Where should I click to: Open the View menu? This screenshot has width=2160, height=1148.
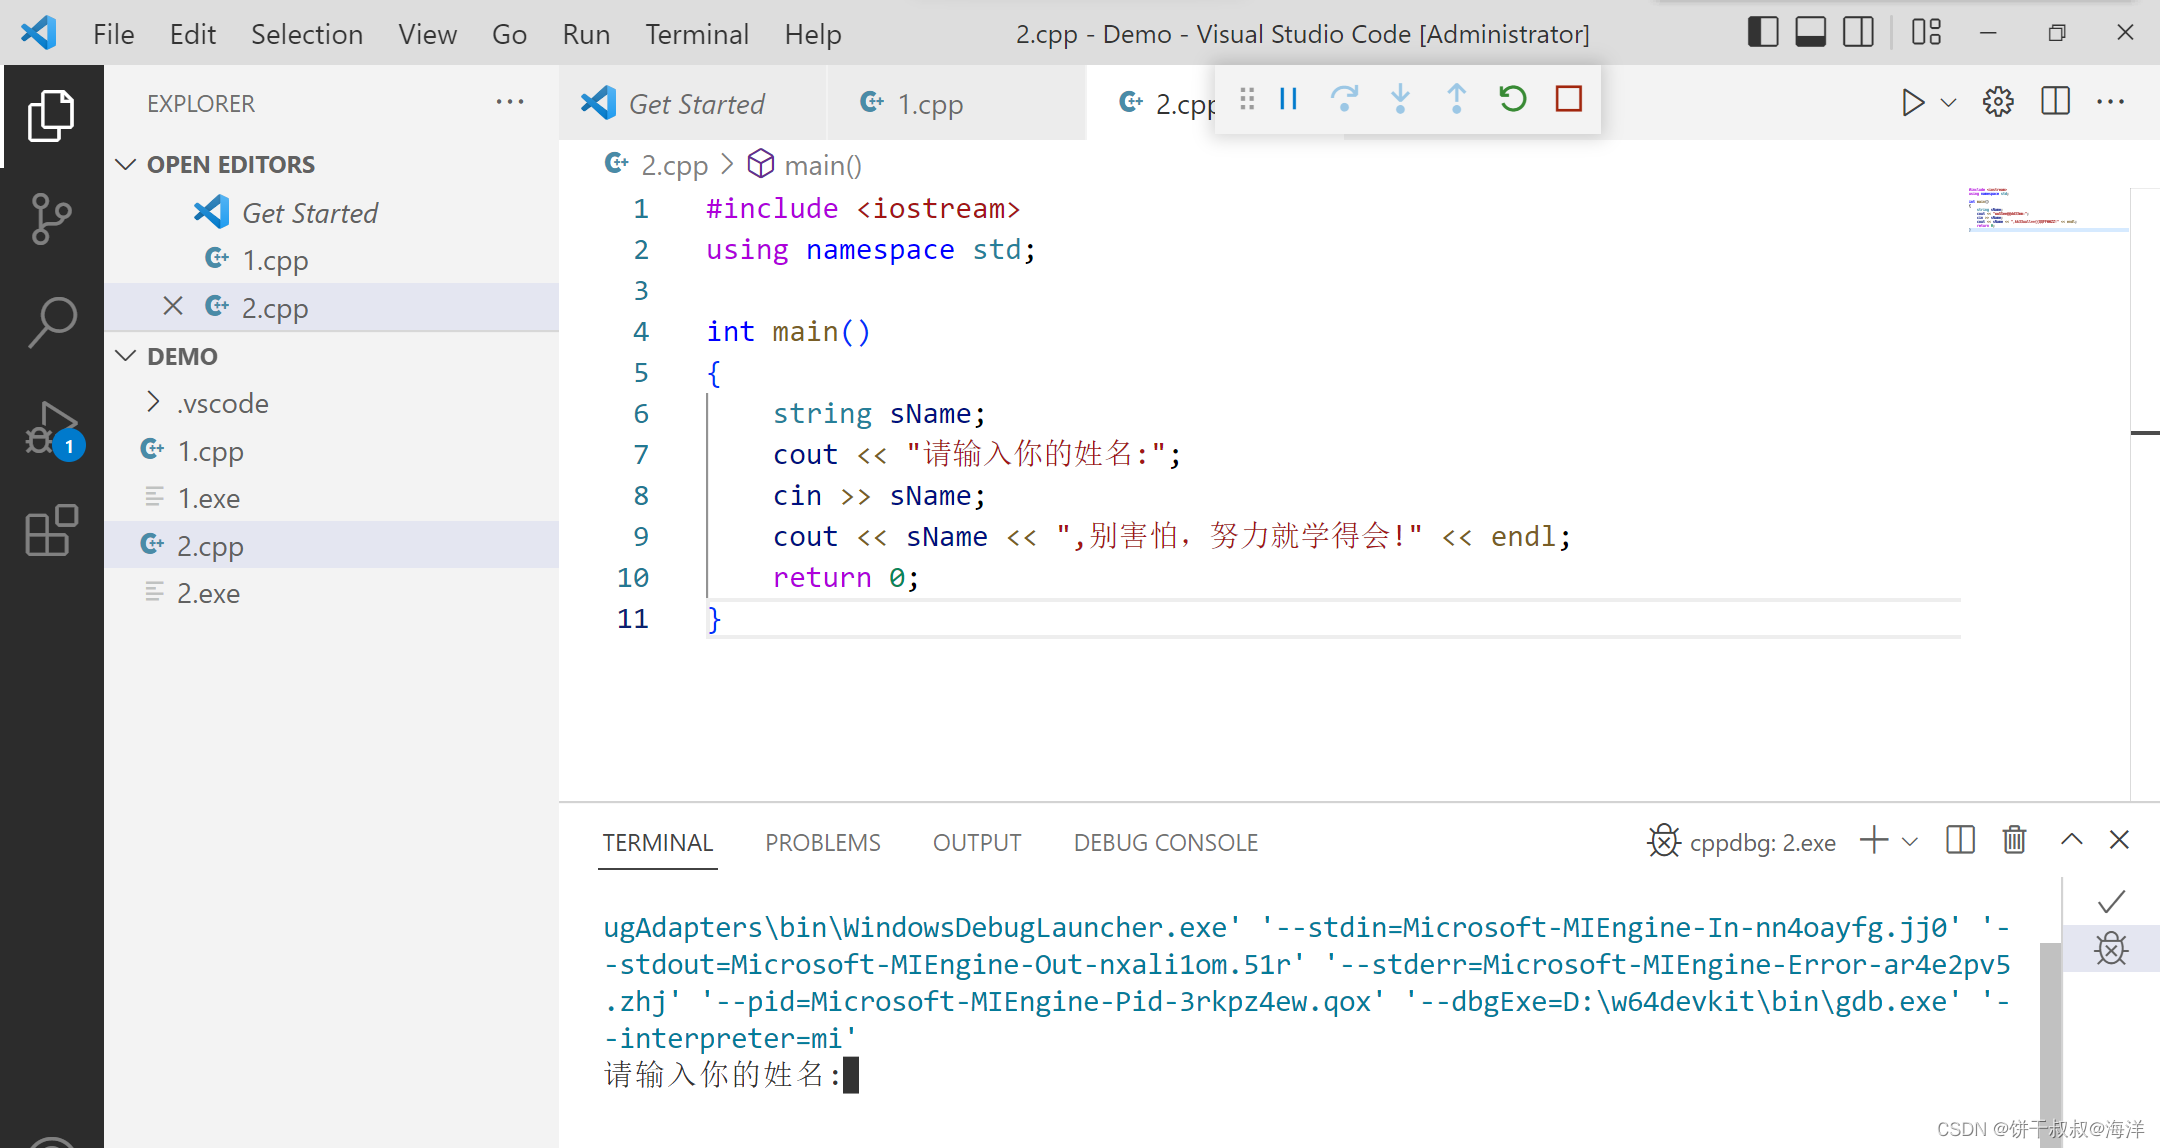[x=427, y=34]
